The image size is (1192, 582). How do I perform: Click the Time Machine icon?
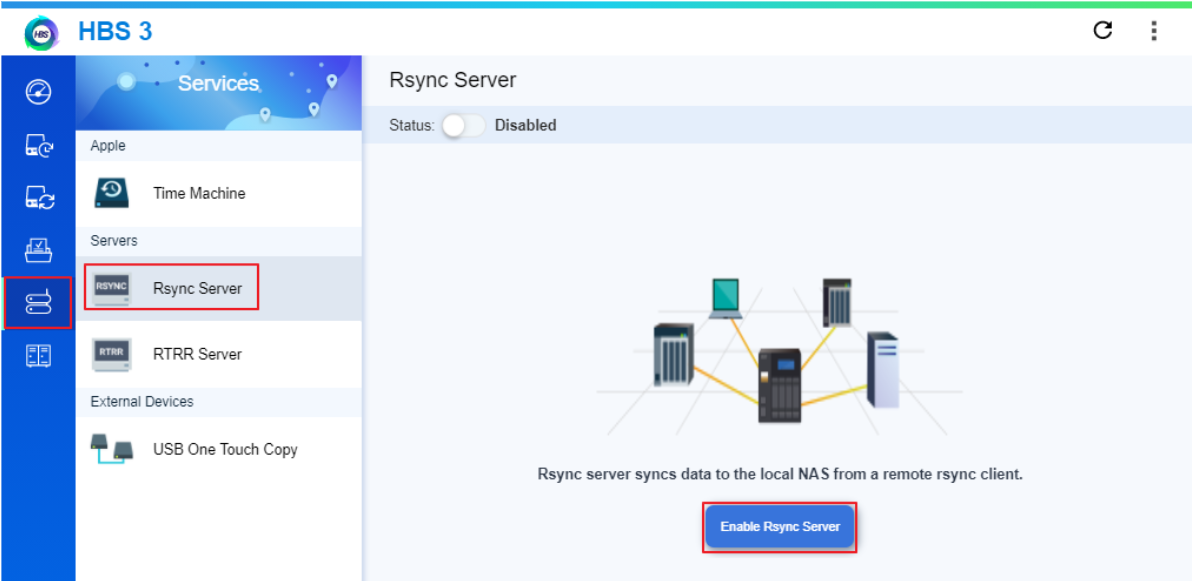click(x=110, y=192)
